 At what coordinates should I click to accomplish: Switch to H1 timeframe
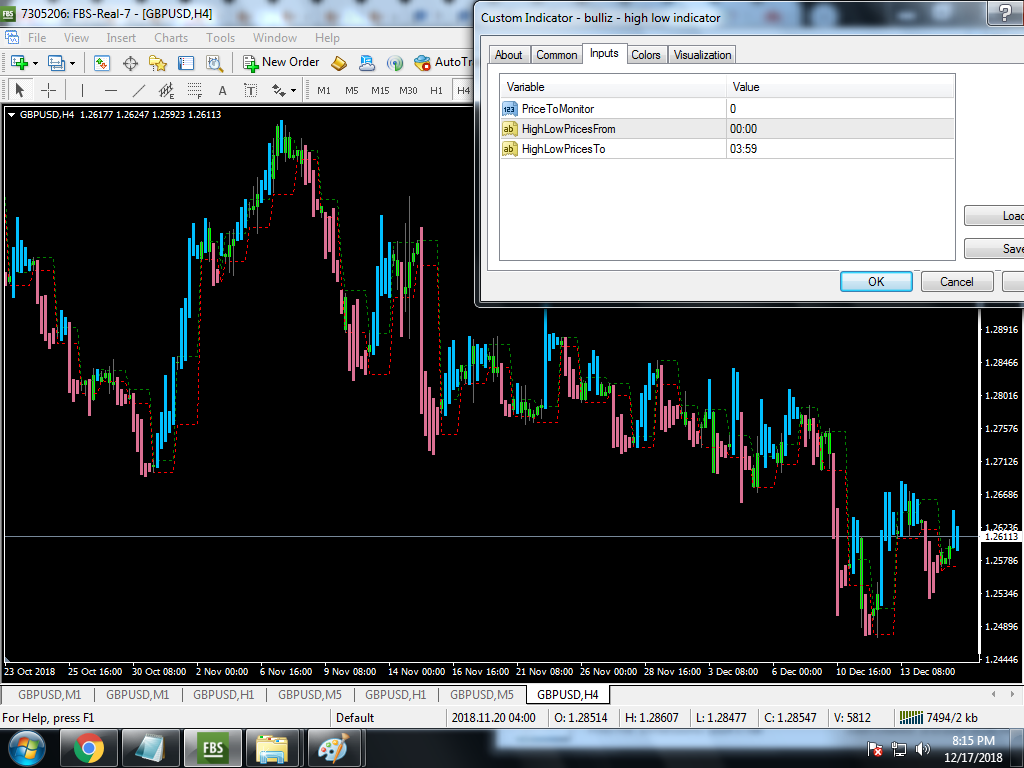tap(436, 91)
